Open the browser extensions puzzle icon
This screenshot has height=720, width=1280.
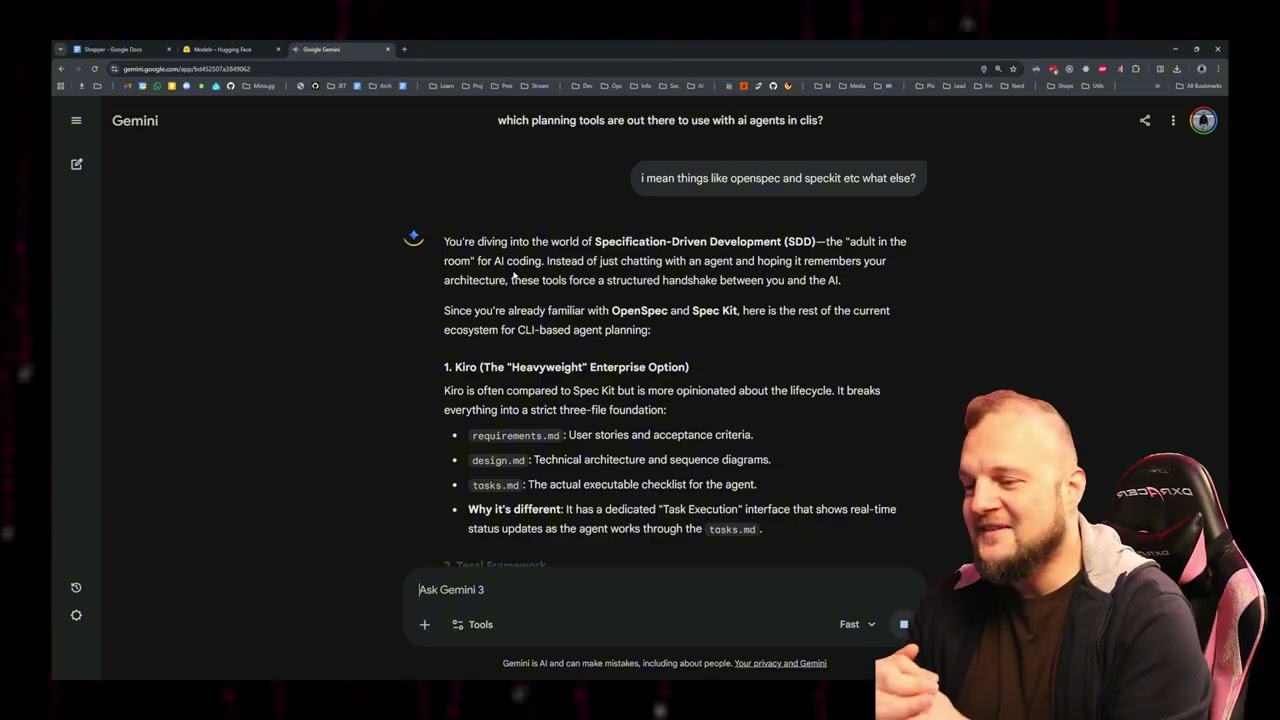[1135, 69]
